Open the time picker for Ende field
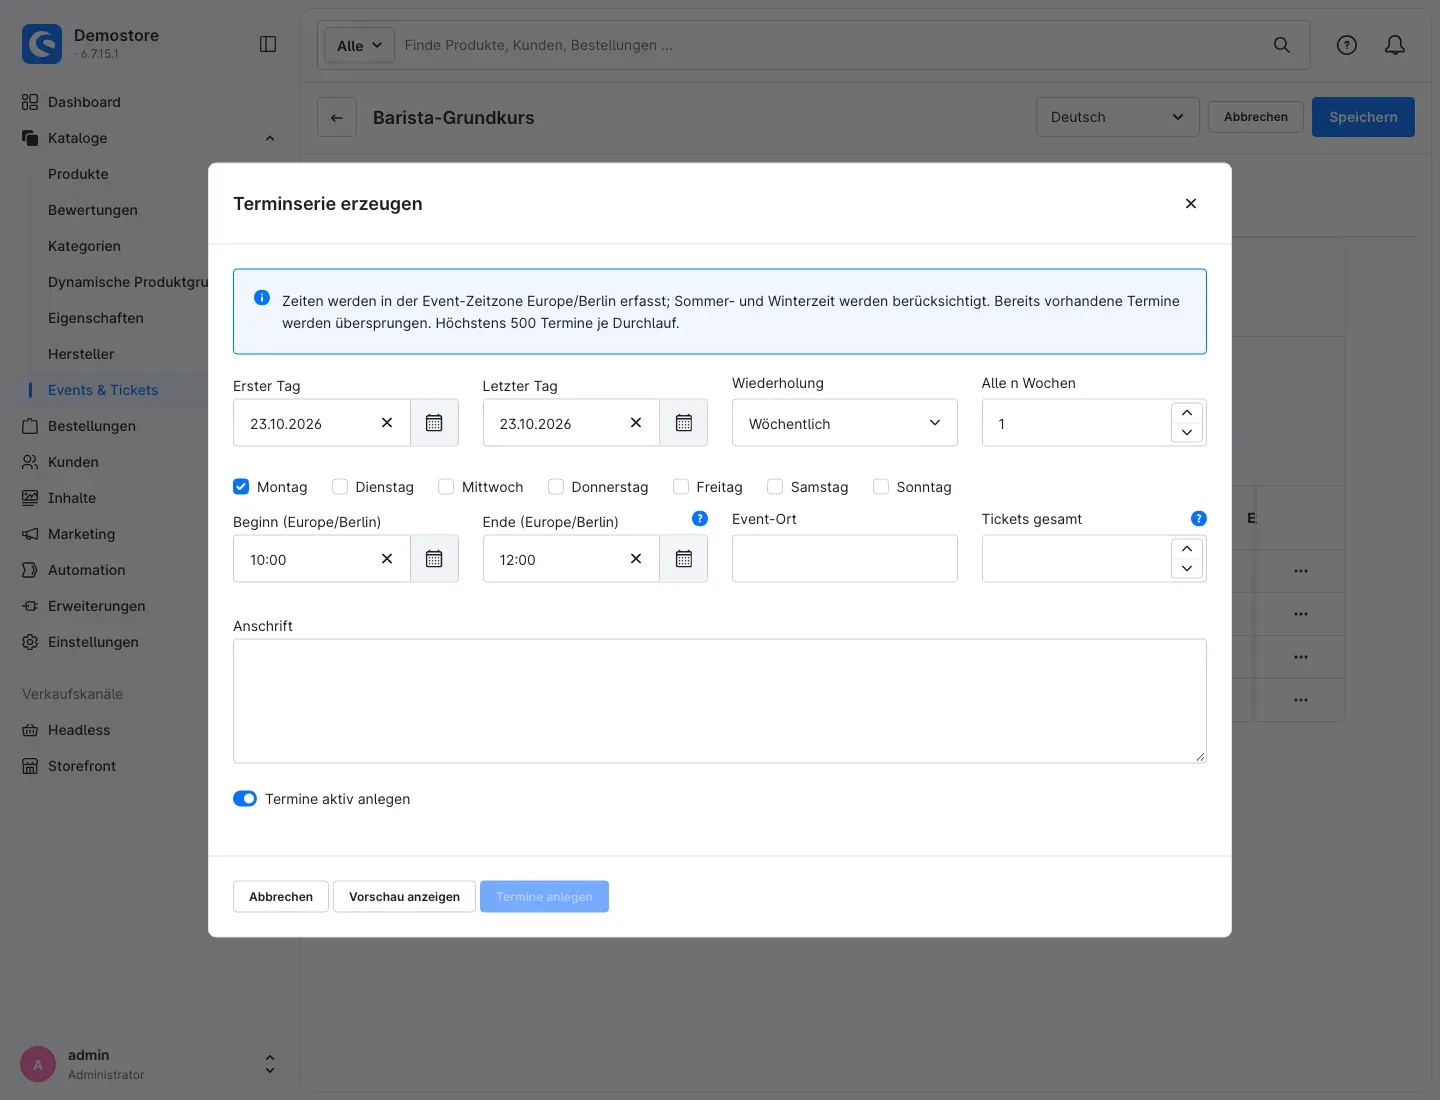 click(x=684, y=559)
